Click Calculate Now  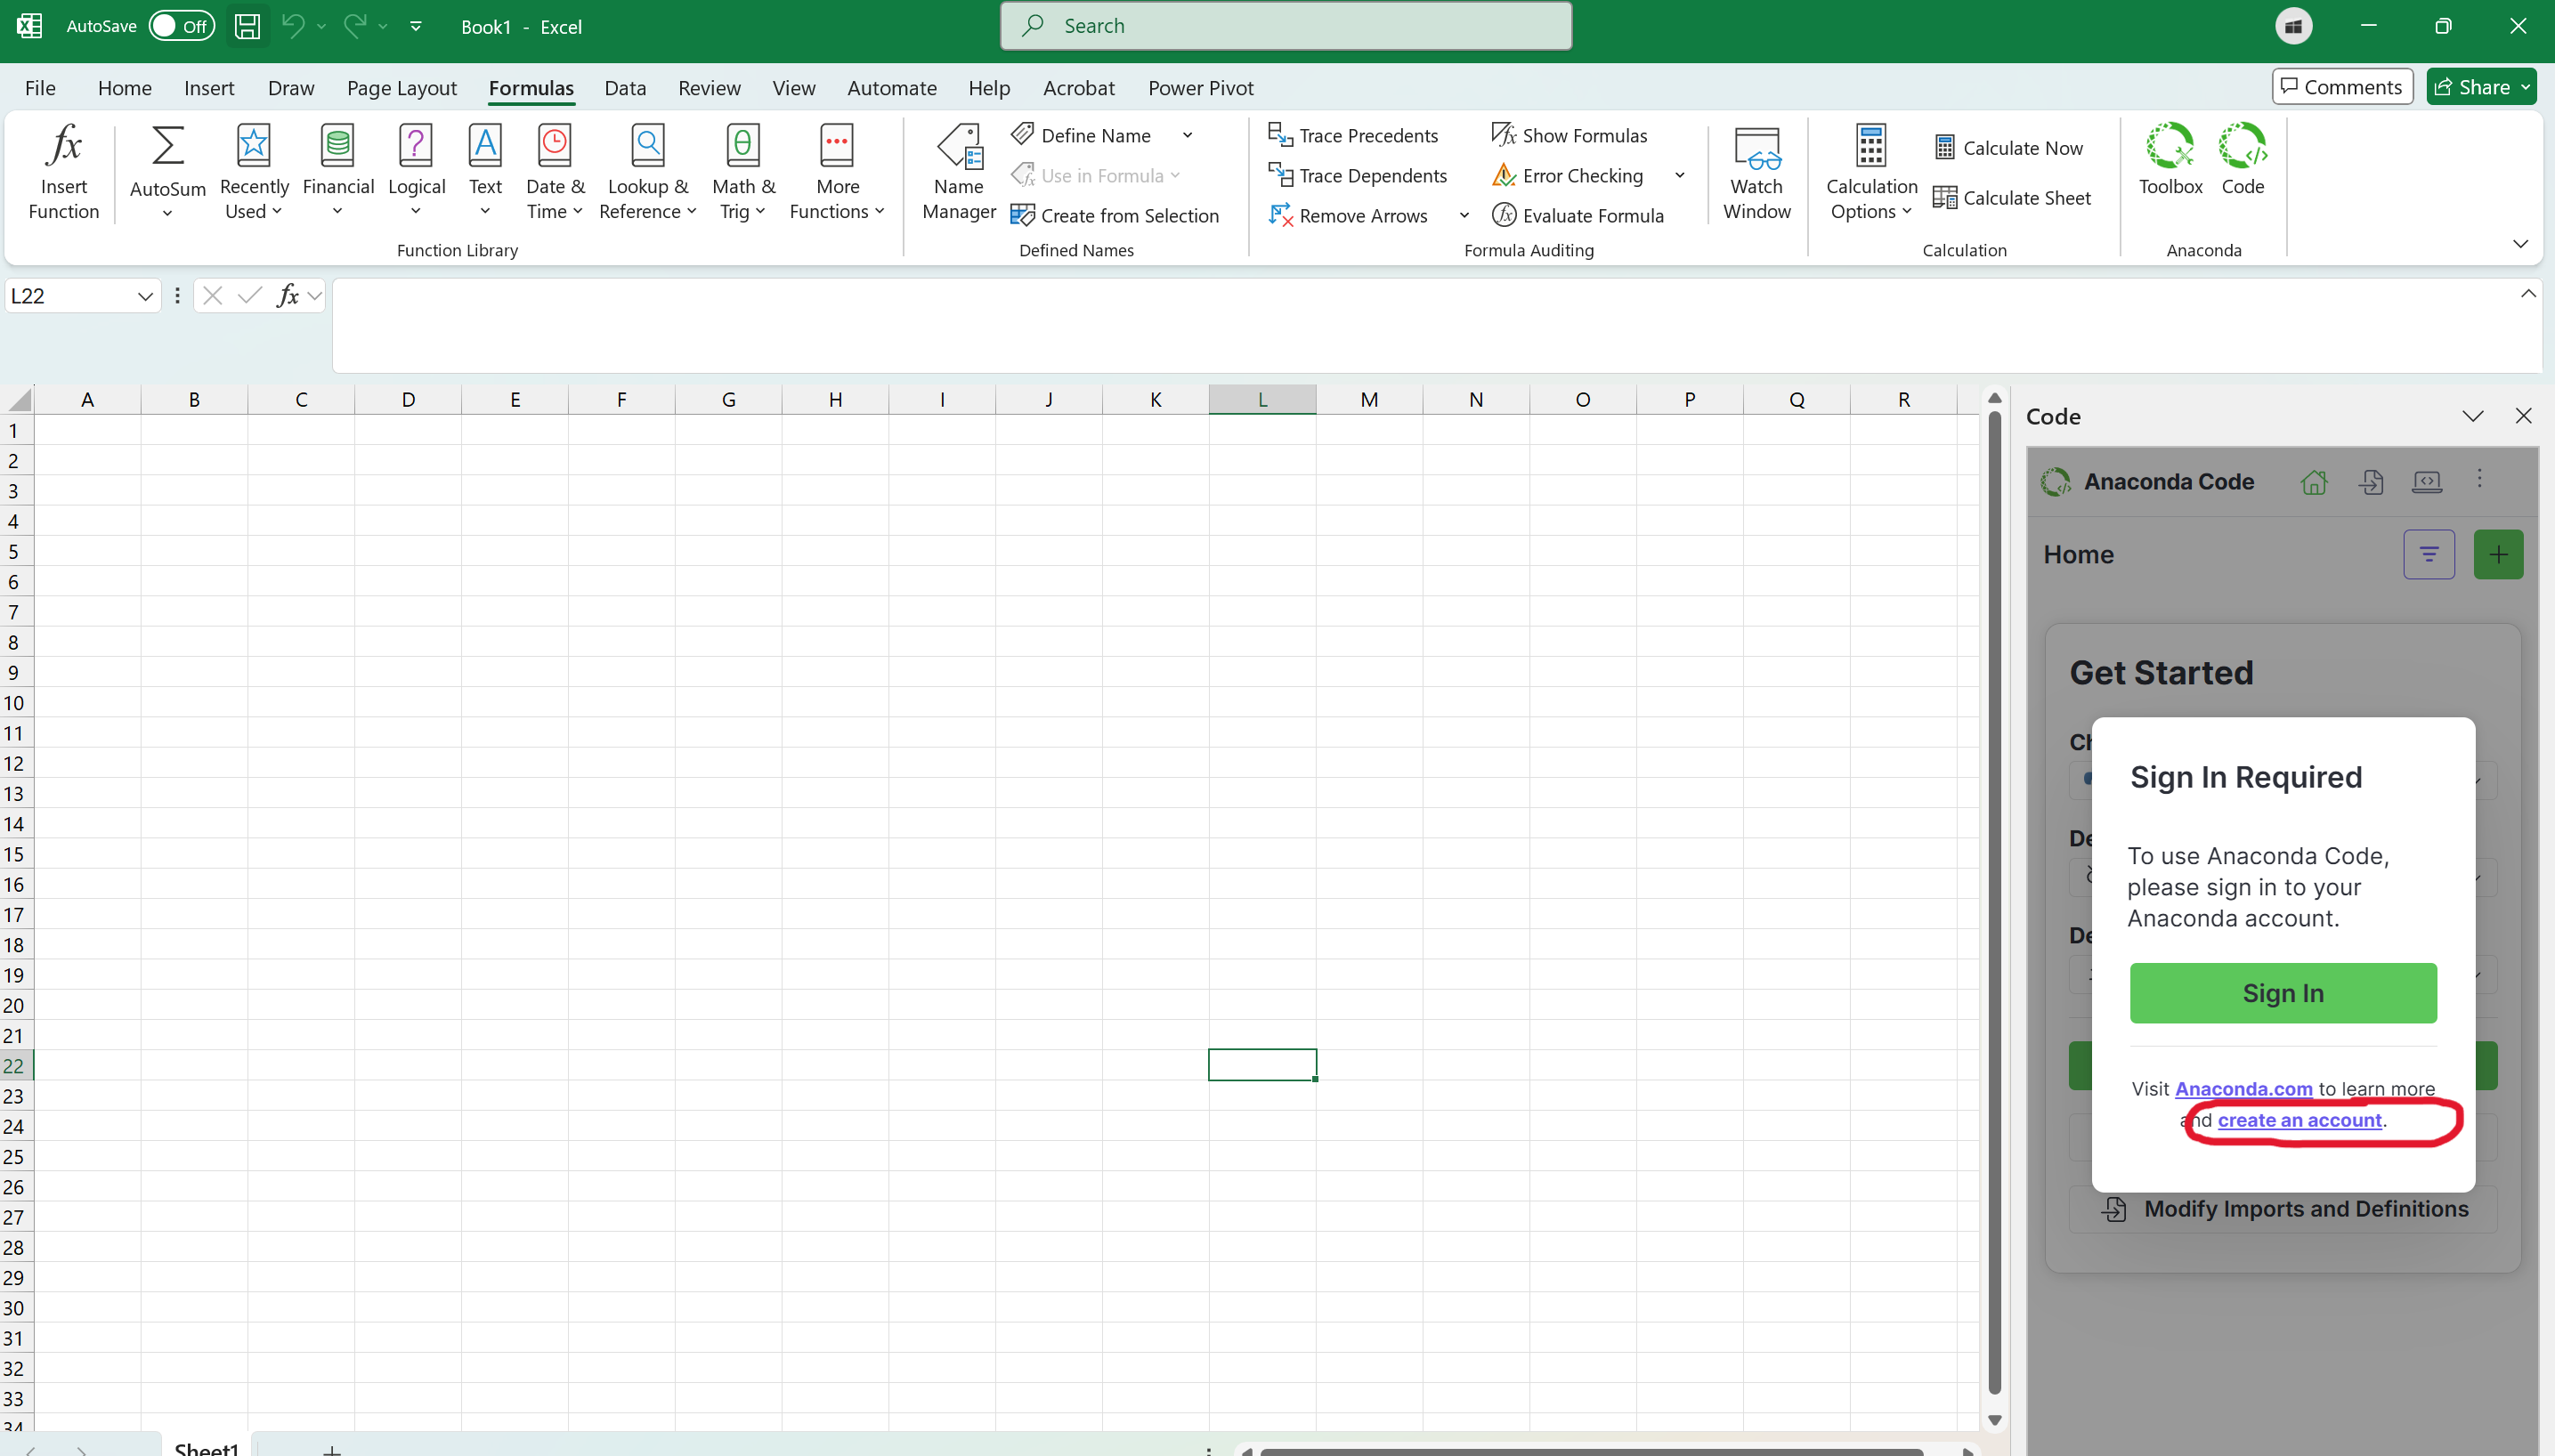point(2008,148)
